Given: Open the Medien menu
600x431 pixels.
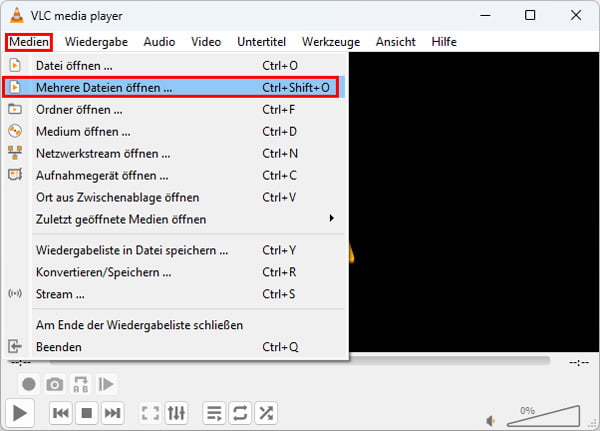Looking at the screenshot, I should (29, 42).
